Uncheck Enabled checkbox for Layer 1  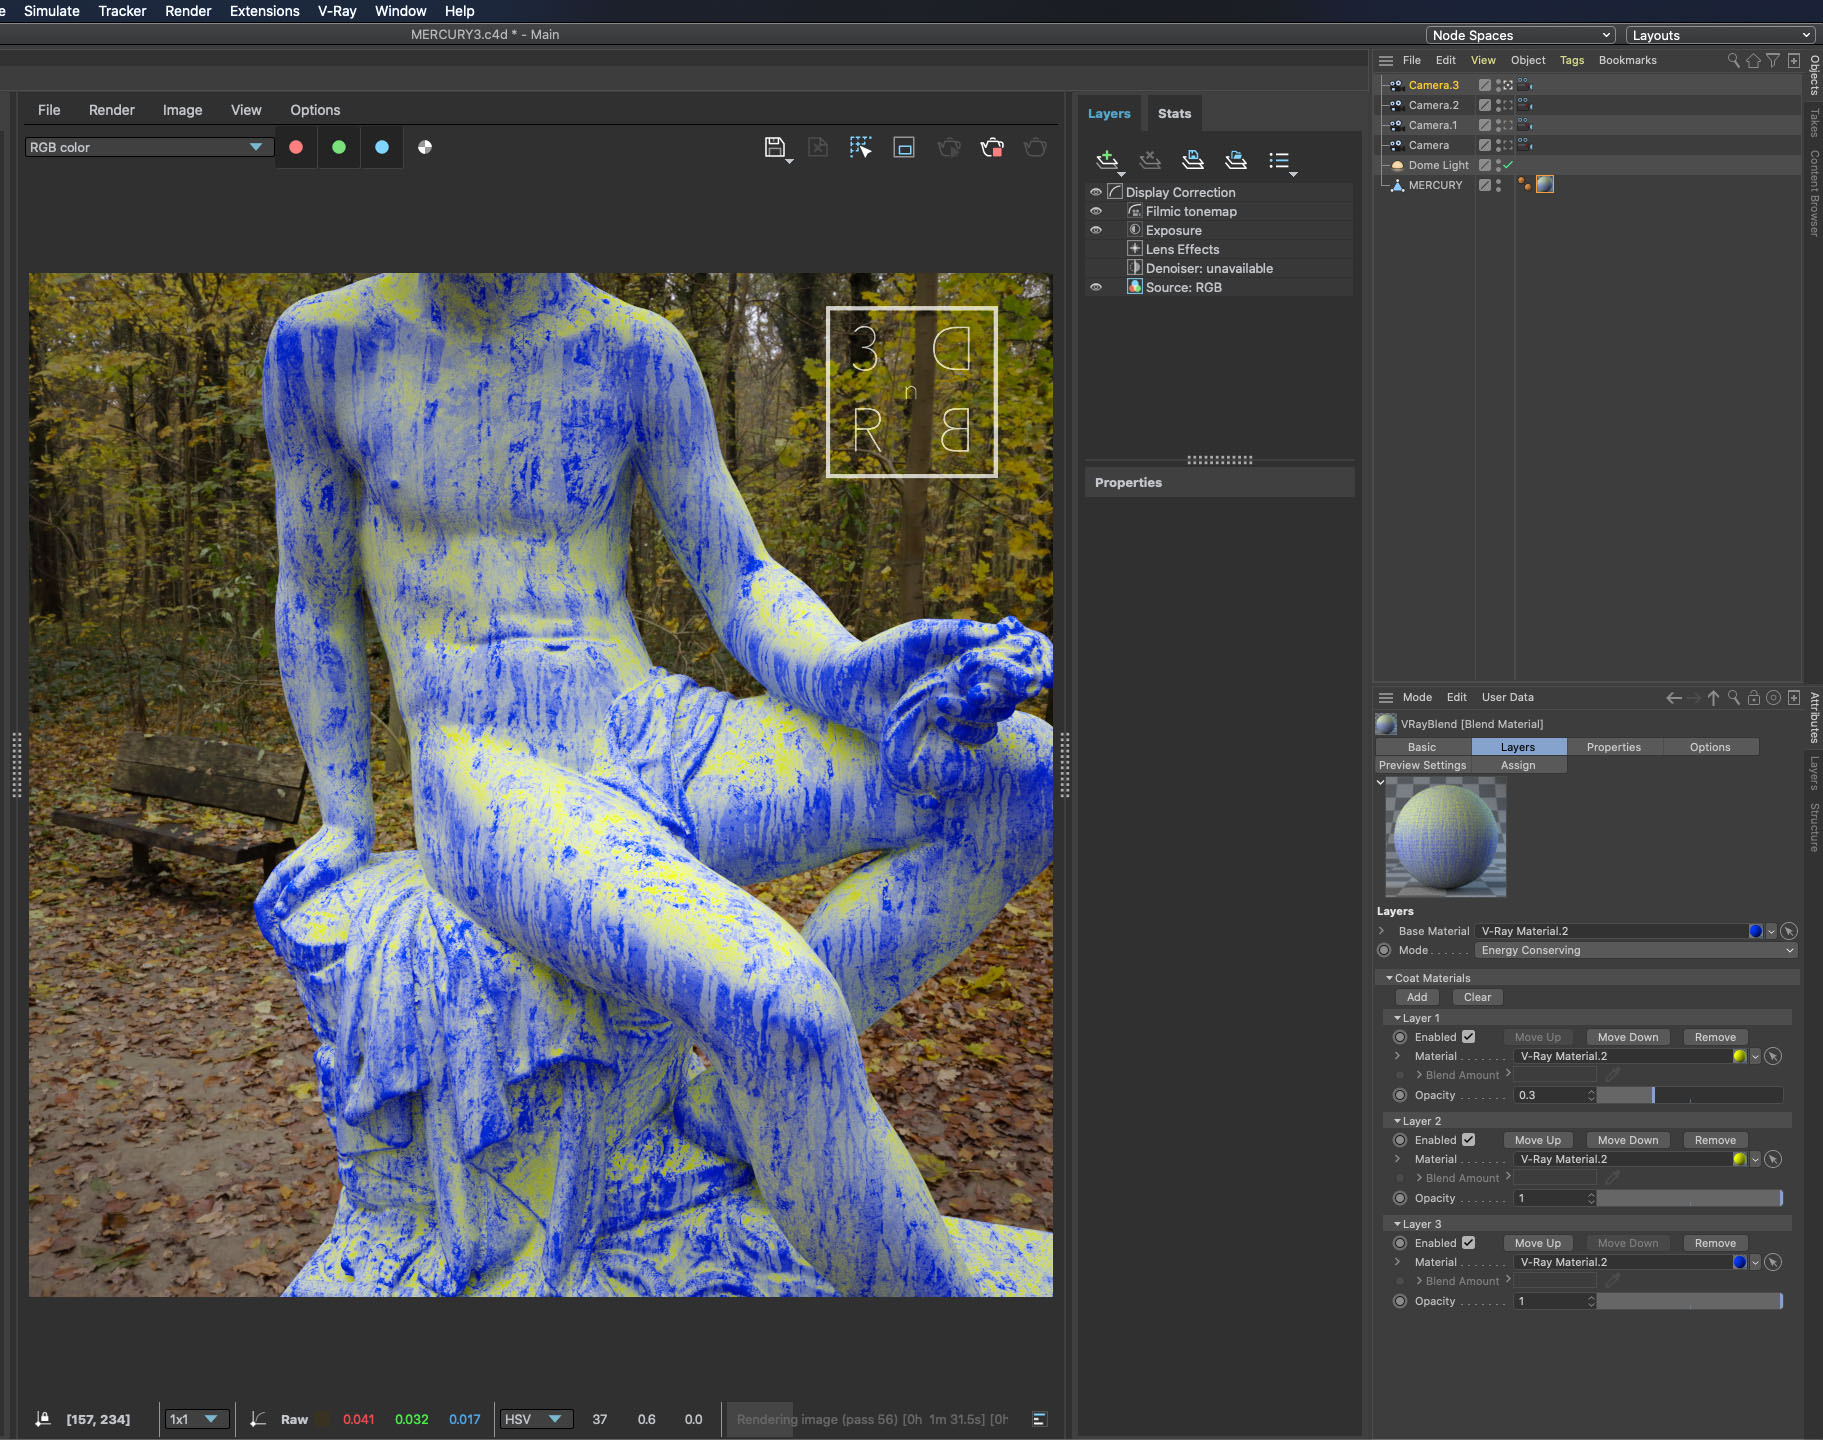1468,1037
